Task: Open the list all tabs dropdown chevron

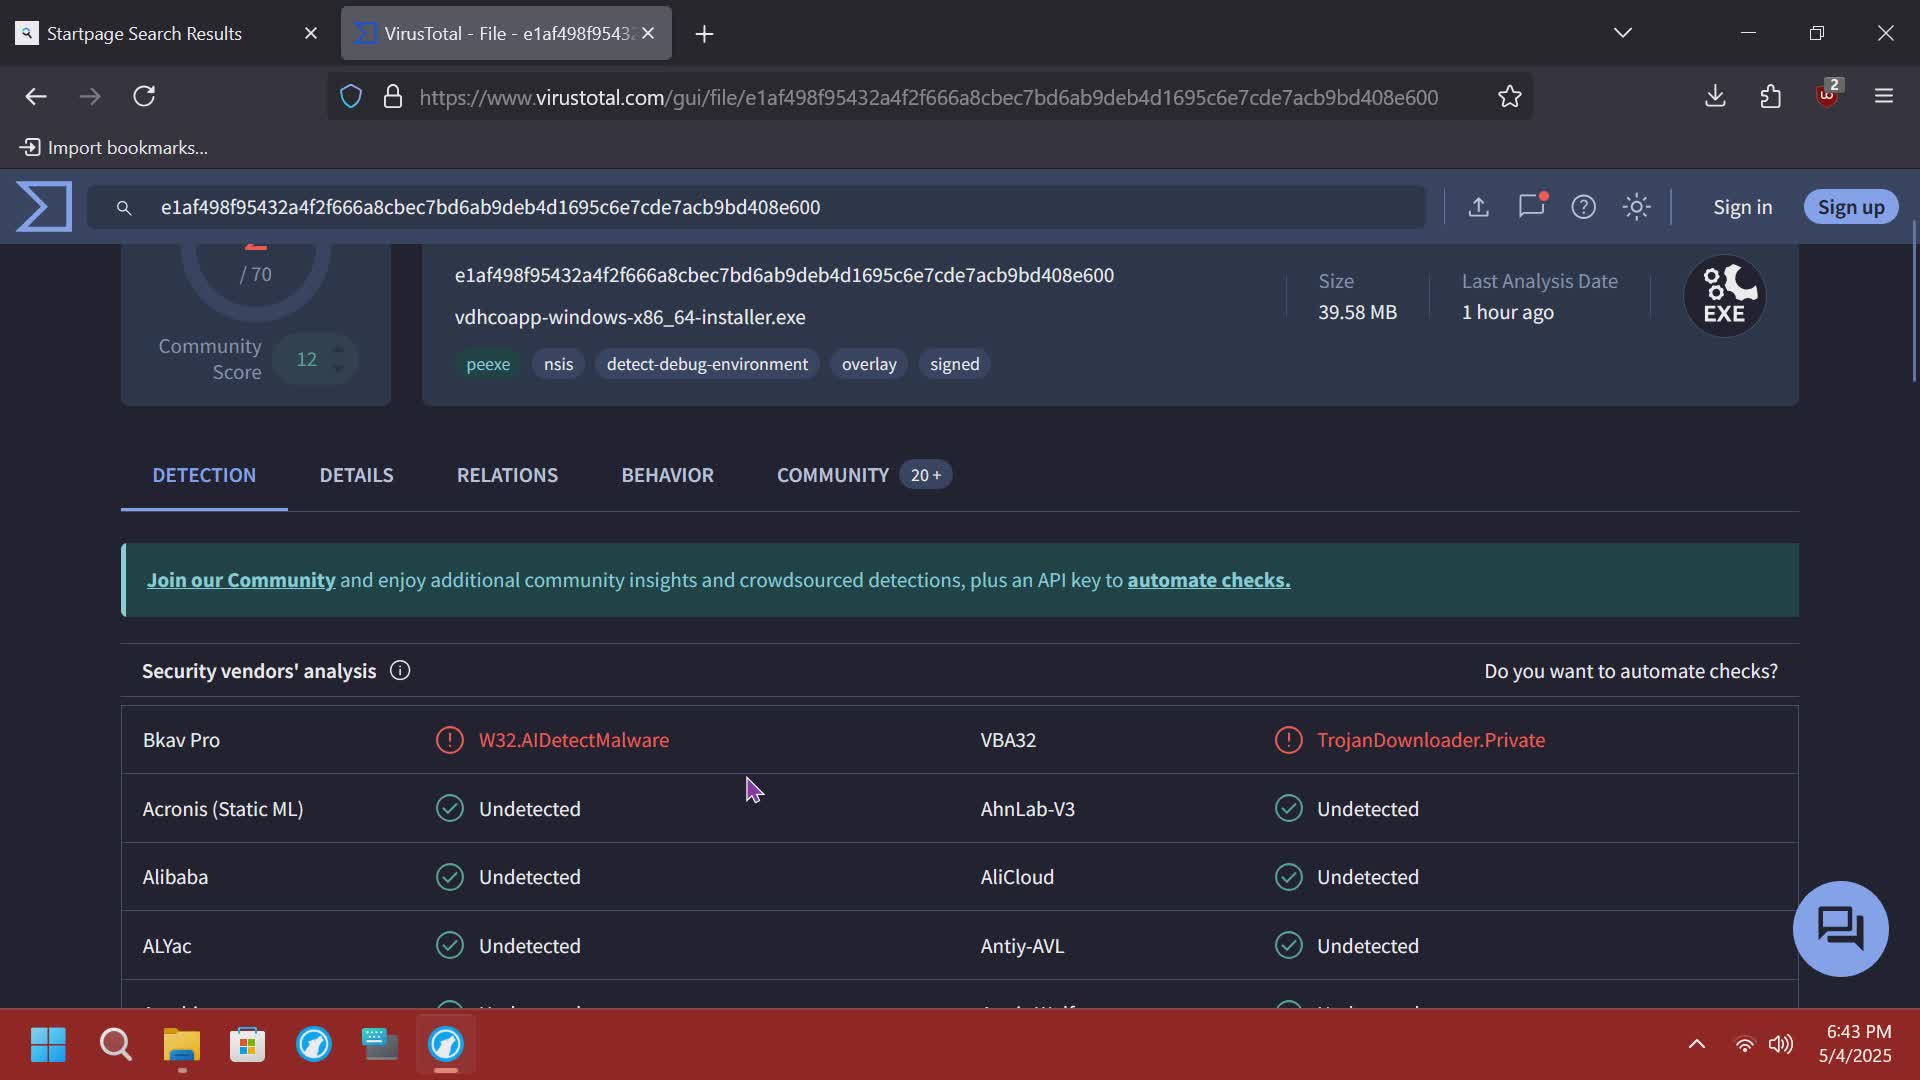Action: point(1622,33)
